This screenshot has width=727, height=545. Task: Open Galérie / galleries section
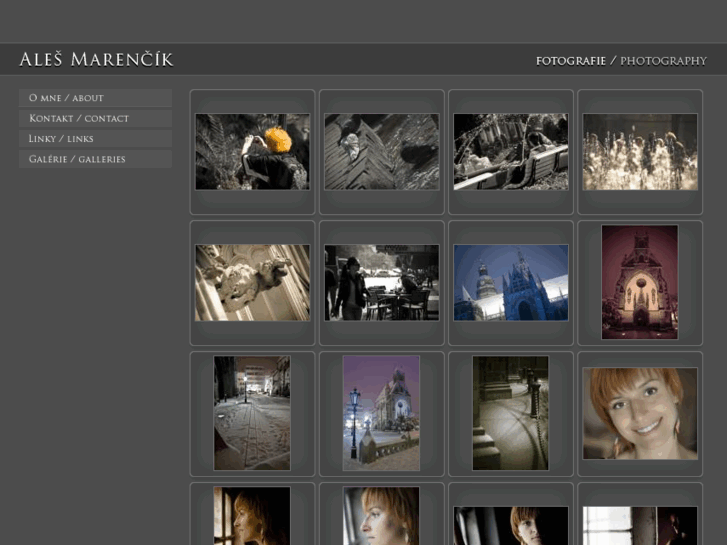[x=96, y=159]
